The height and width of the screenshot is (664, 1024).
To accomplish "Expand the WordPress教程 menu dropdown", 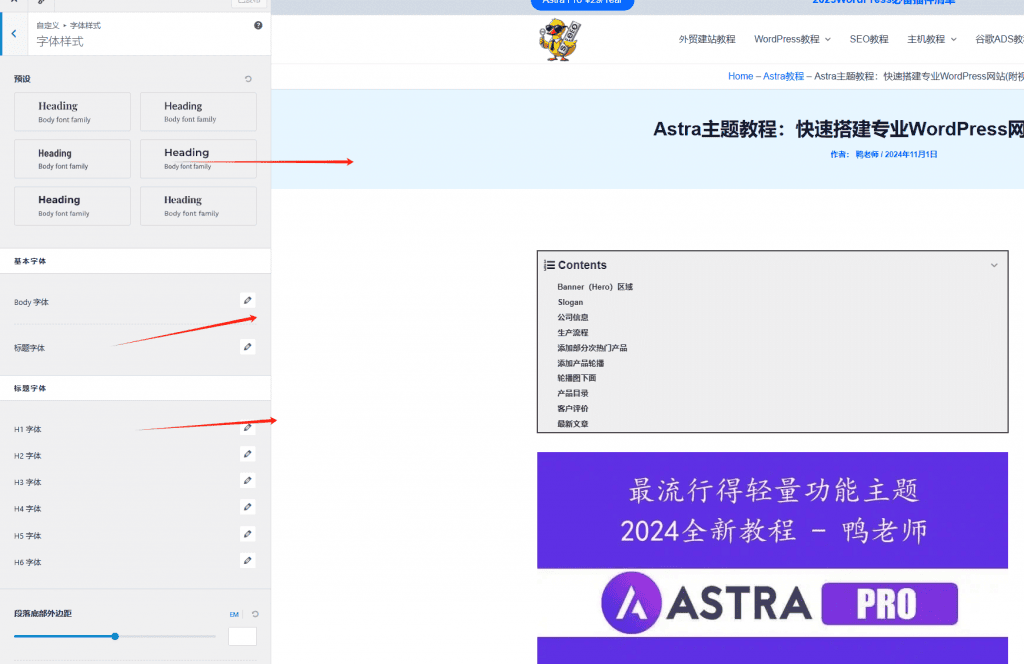I will click(x=827, y=39).
